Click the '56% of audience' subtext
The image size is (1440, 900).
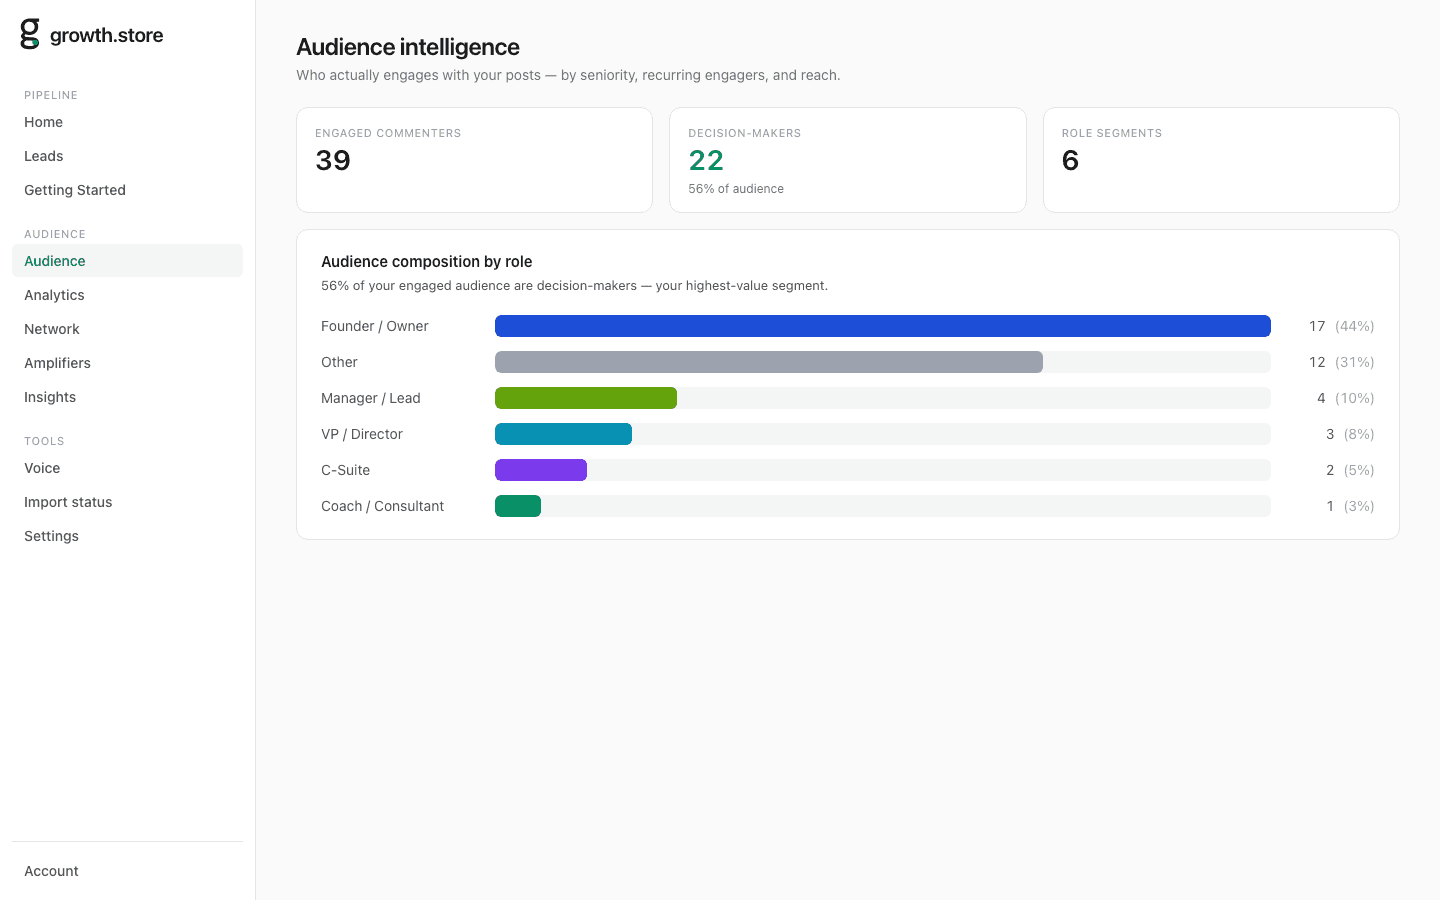[x=736, y=189]
